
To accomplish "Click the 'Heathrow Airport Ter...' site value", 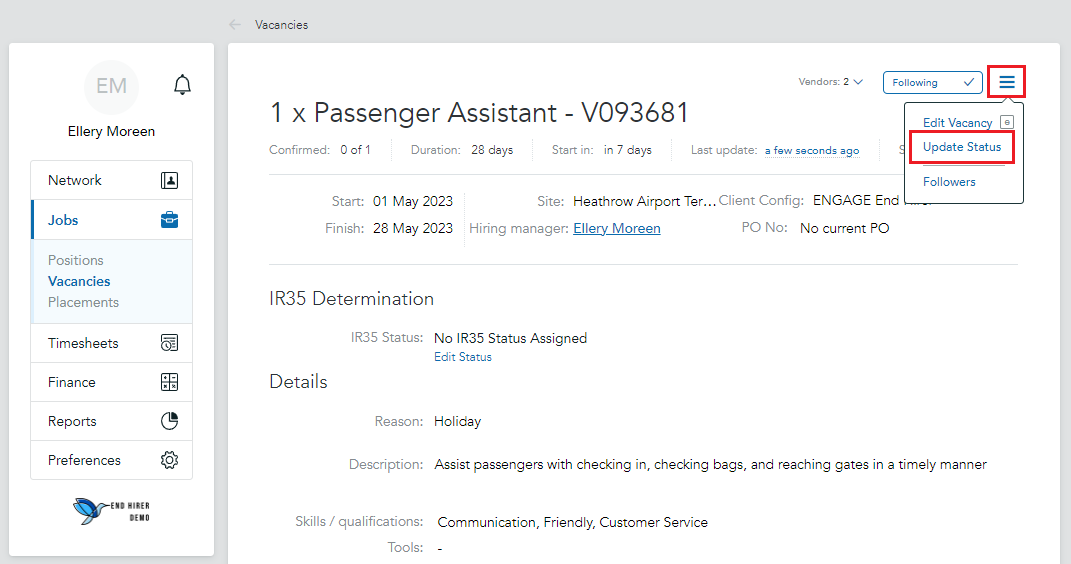I will [x=644, y=201].
